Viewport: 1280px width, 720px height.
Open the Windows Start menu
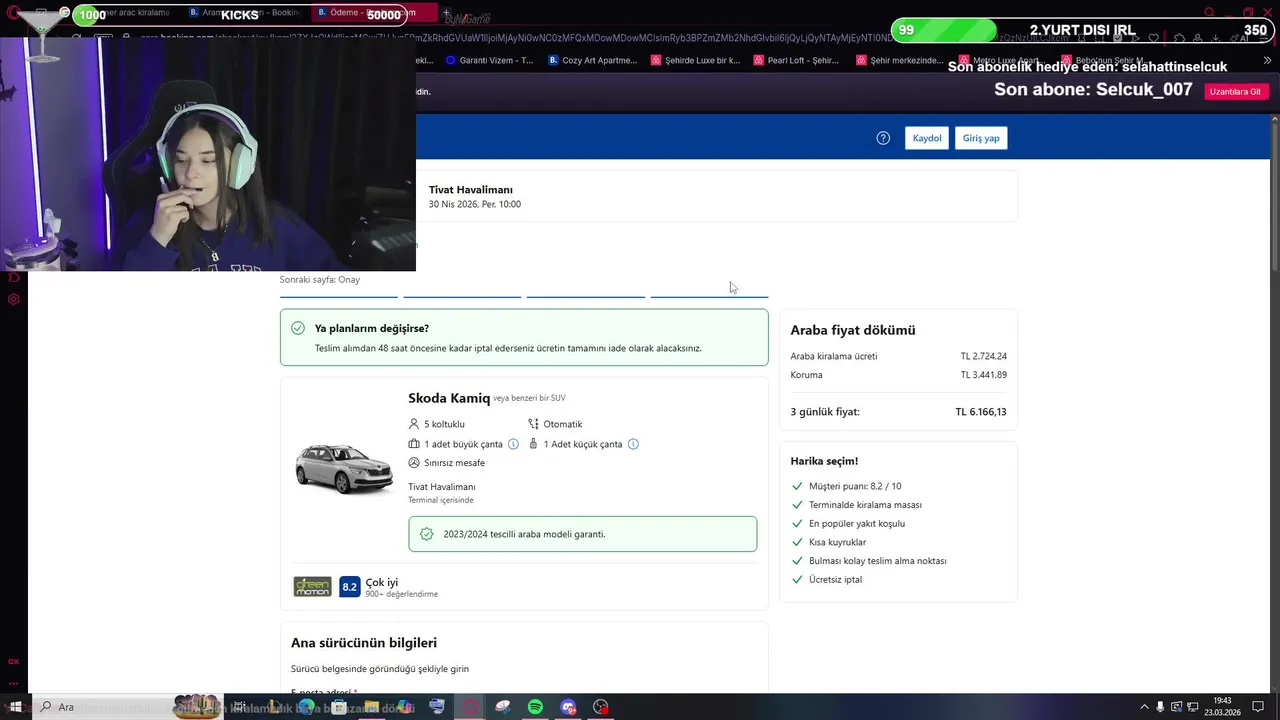tap(15, 707)
